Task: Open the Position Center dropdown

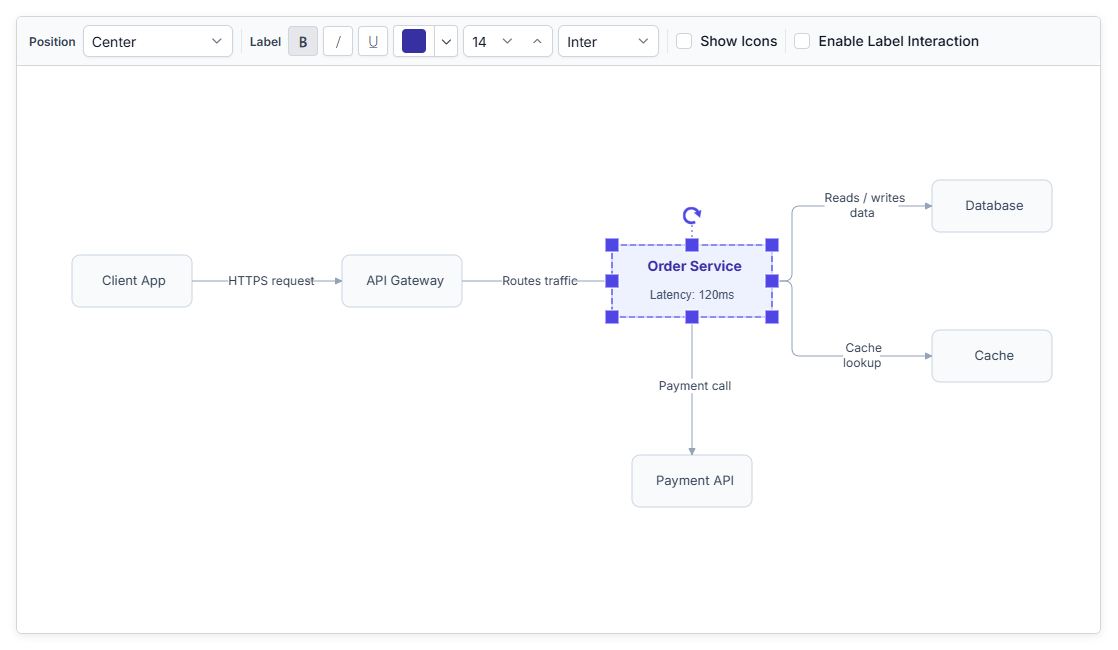Action: (x=158, y=41)
